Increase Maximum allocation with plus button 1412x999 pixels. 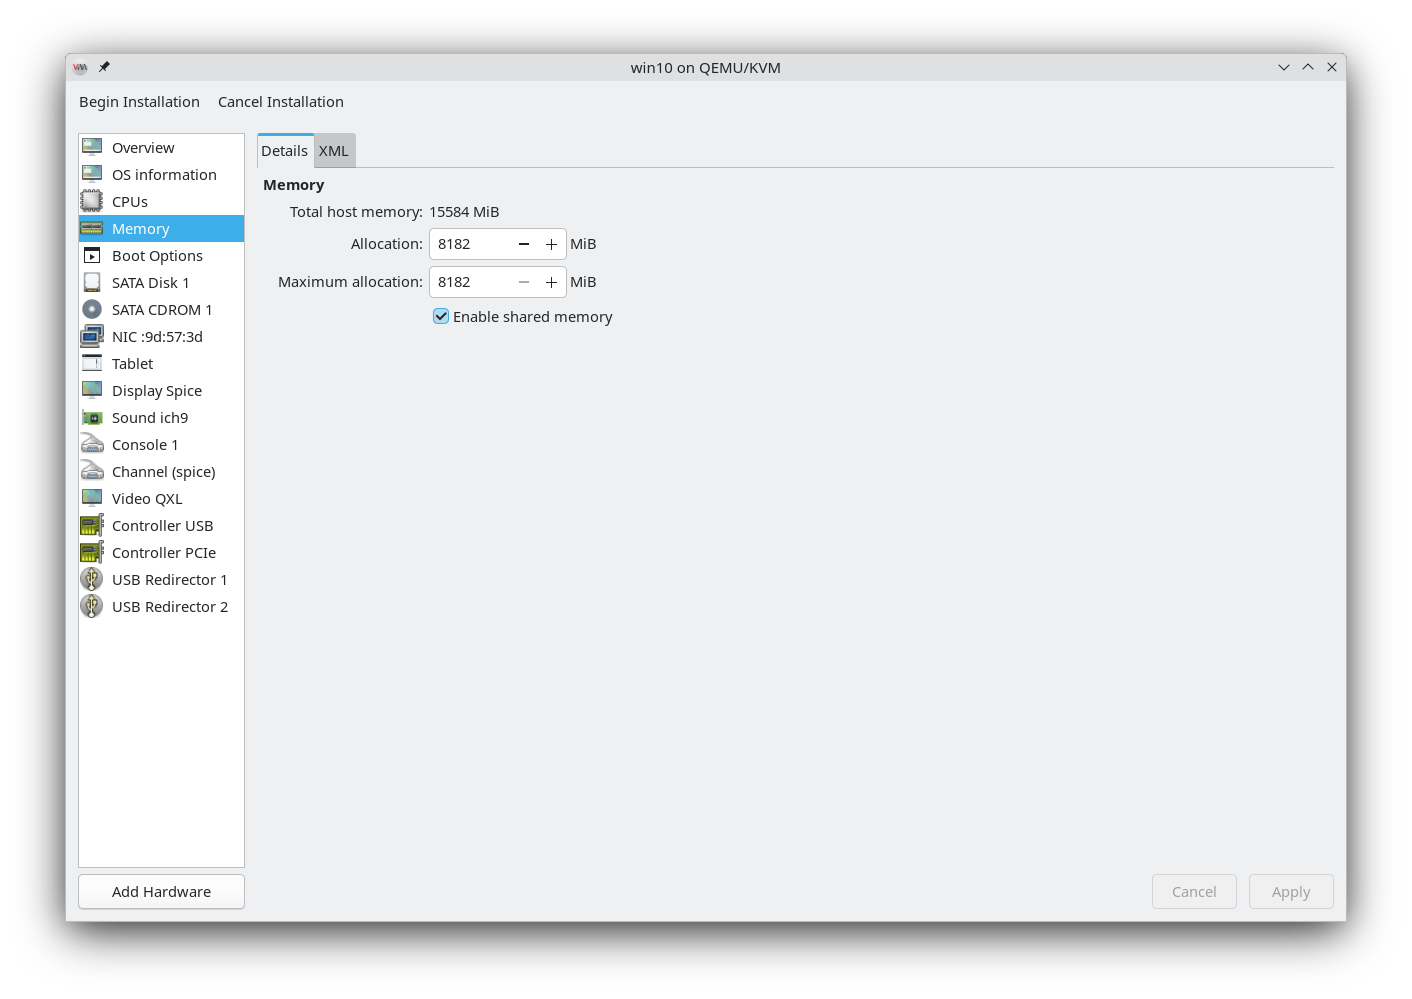click(x=551, y=282)
